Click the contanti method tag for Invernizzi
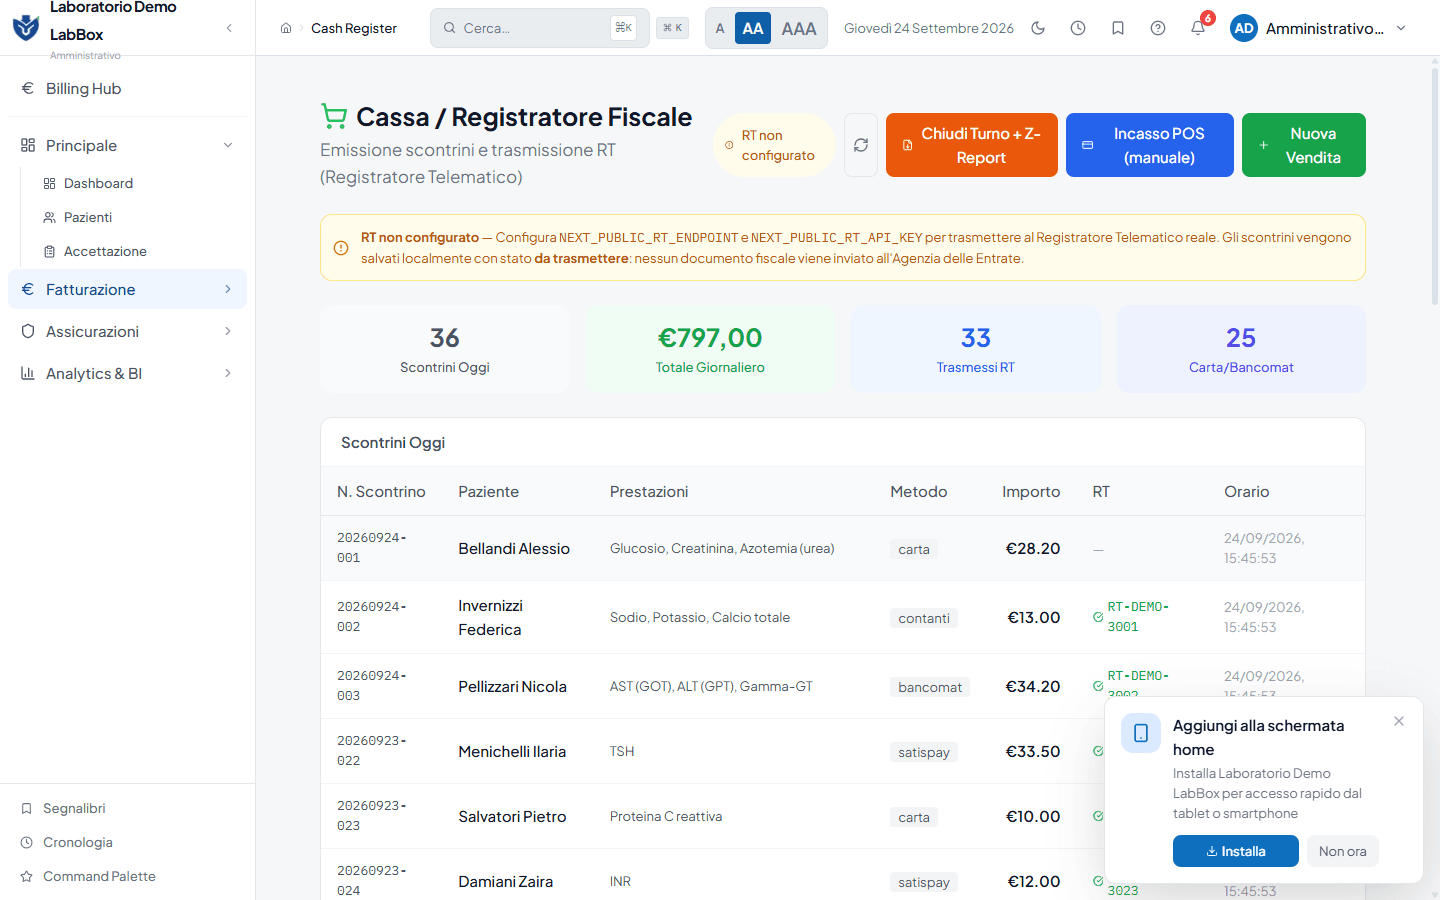Viewport: 1440px width, 900px height. [924, 618]
